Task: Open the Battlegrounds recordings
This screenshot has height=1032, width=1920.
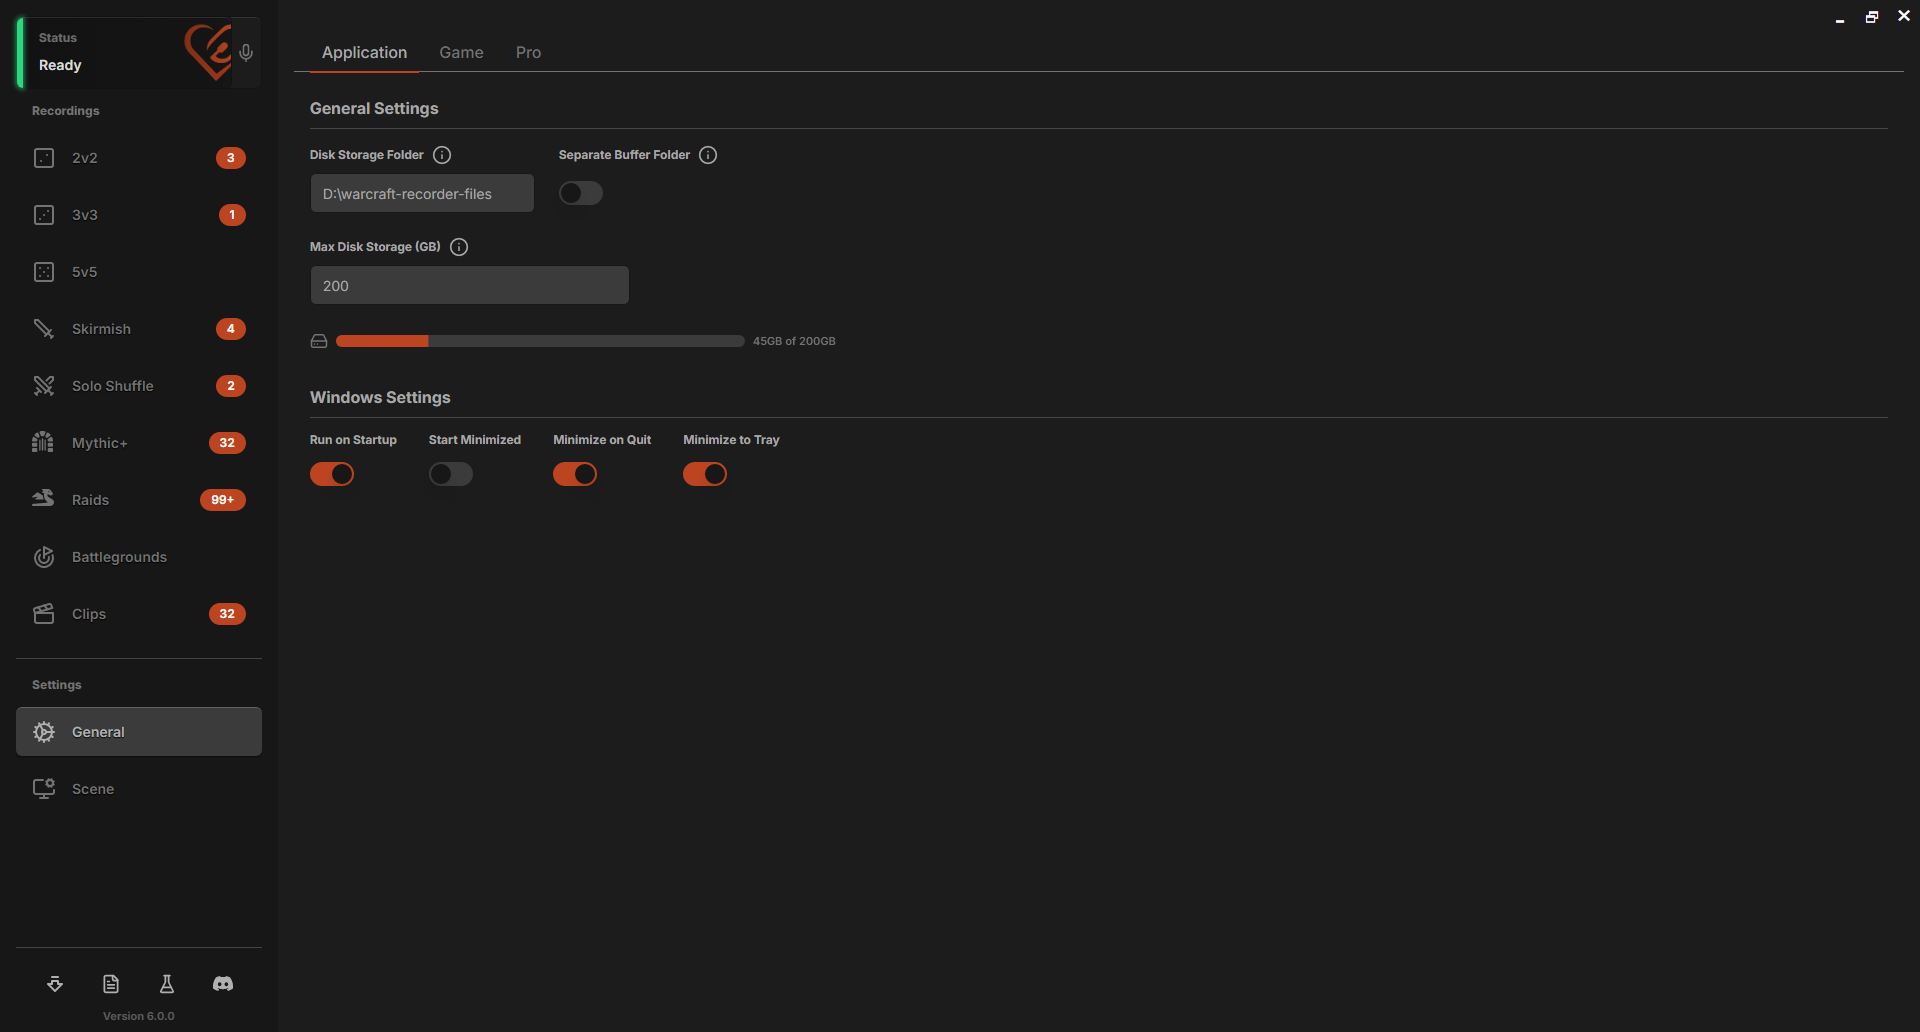Action: [139, 557]
